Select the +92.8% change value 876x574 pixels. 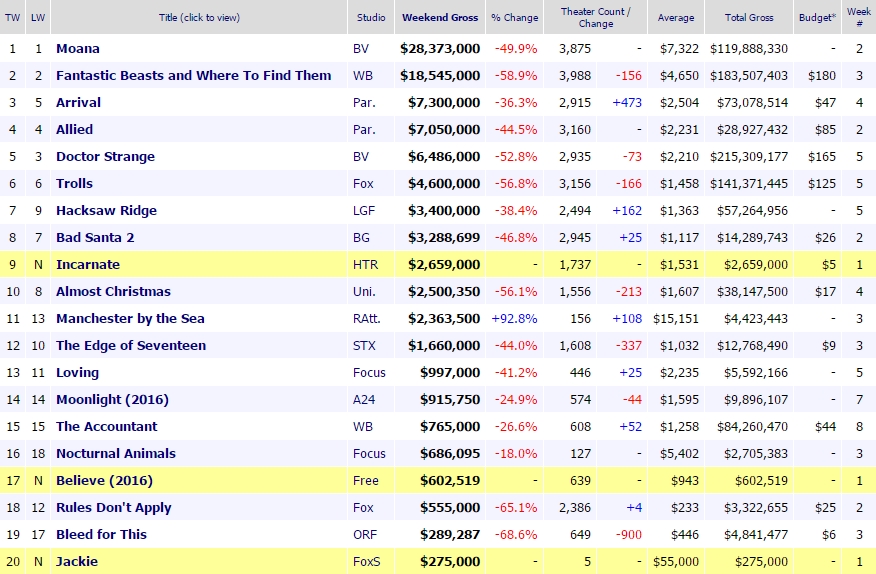[x=515, y=319]
